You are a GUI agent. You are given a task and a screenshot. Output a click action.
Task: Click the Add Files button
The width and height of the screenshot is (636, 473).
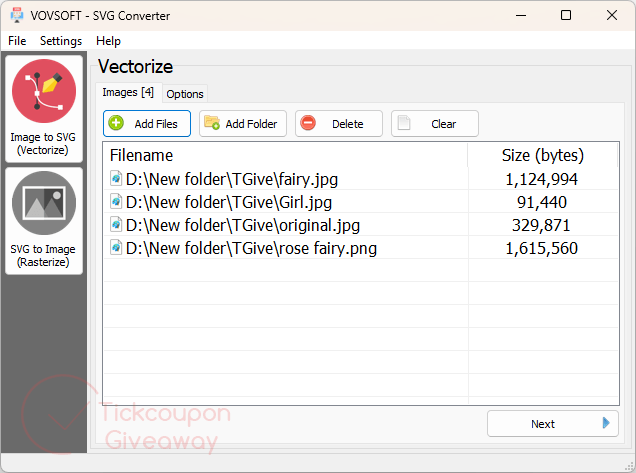pos(147,124)
